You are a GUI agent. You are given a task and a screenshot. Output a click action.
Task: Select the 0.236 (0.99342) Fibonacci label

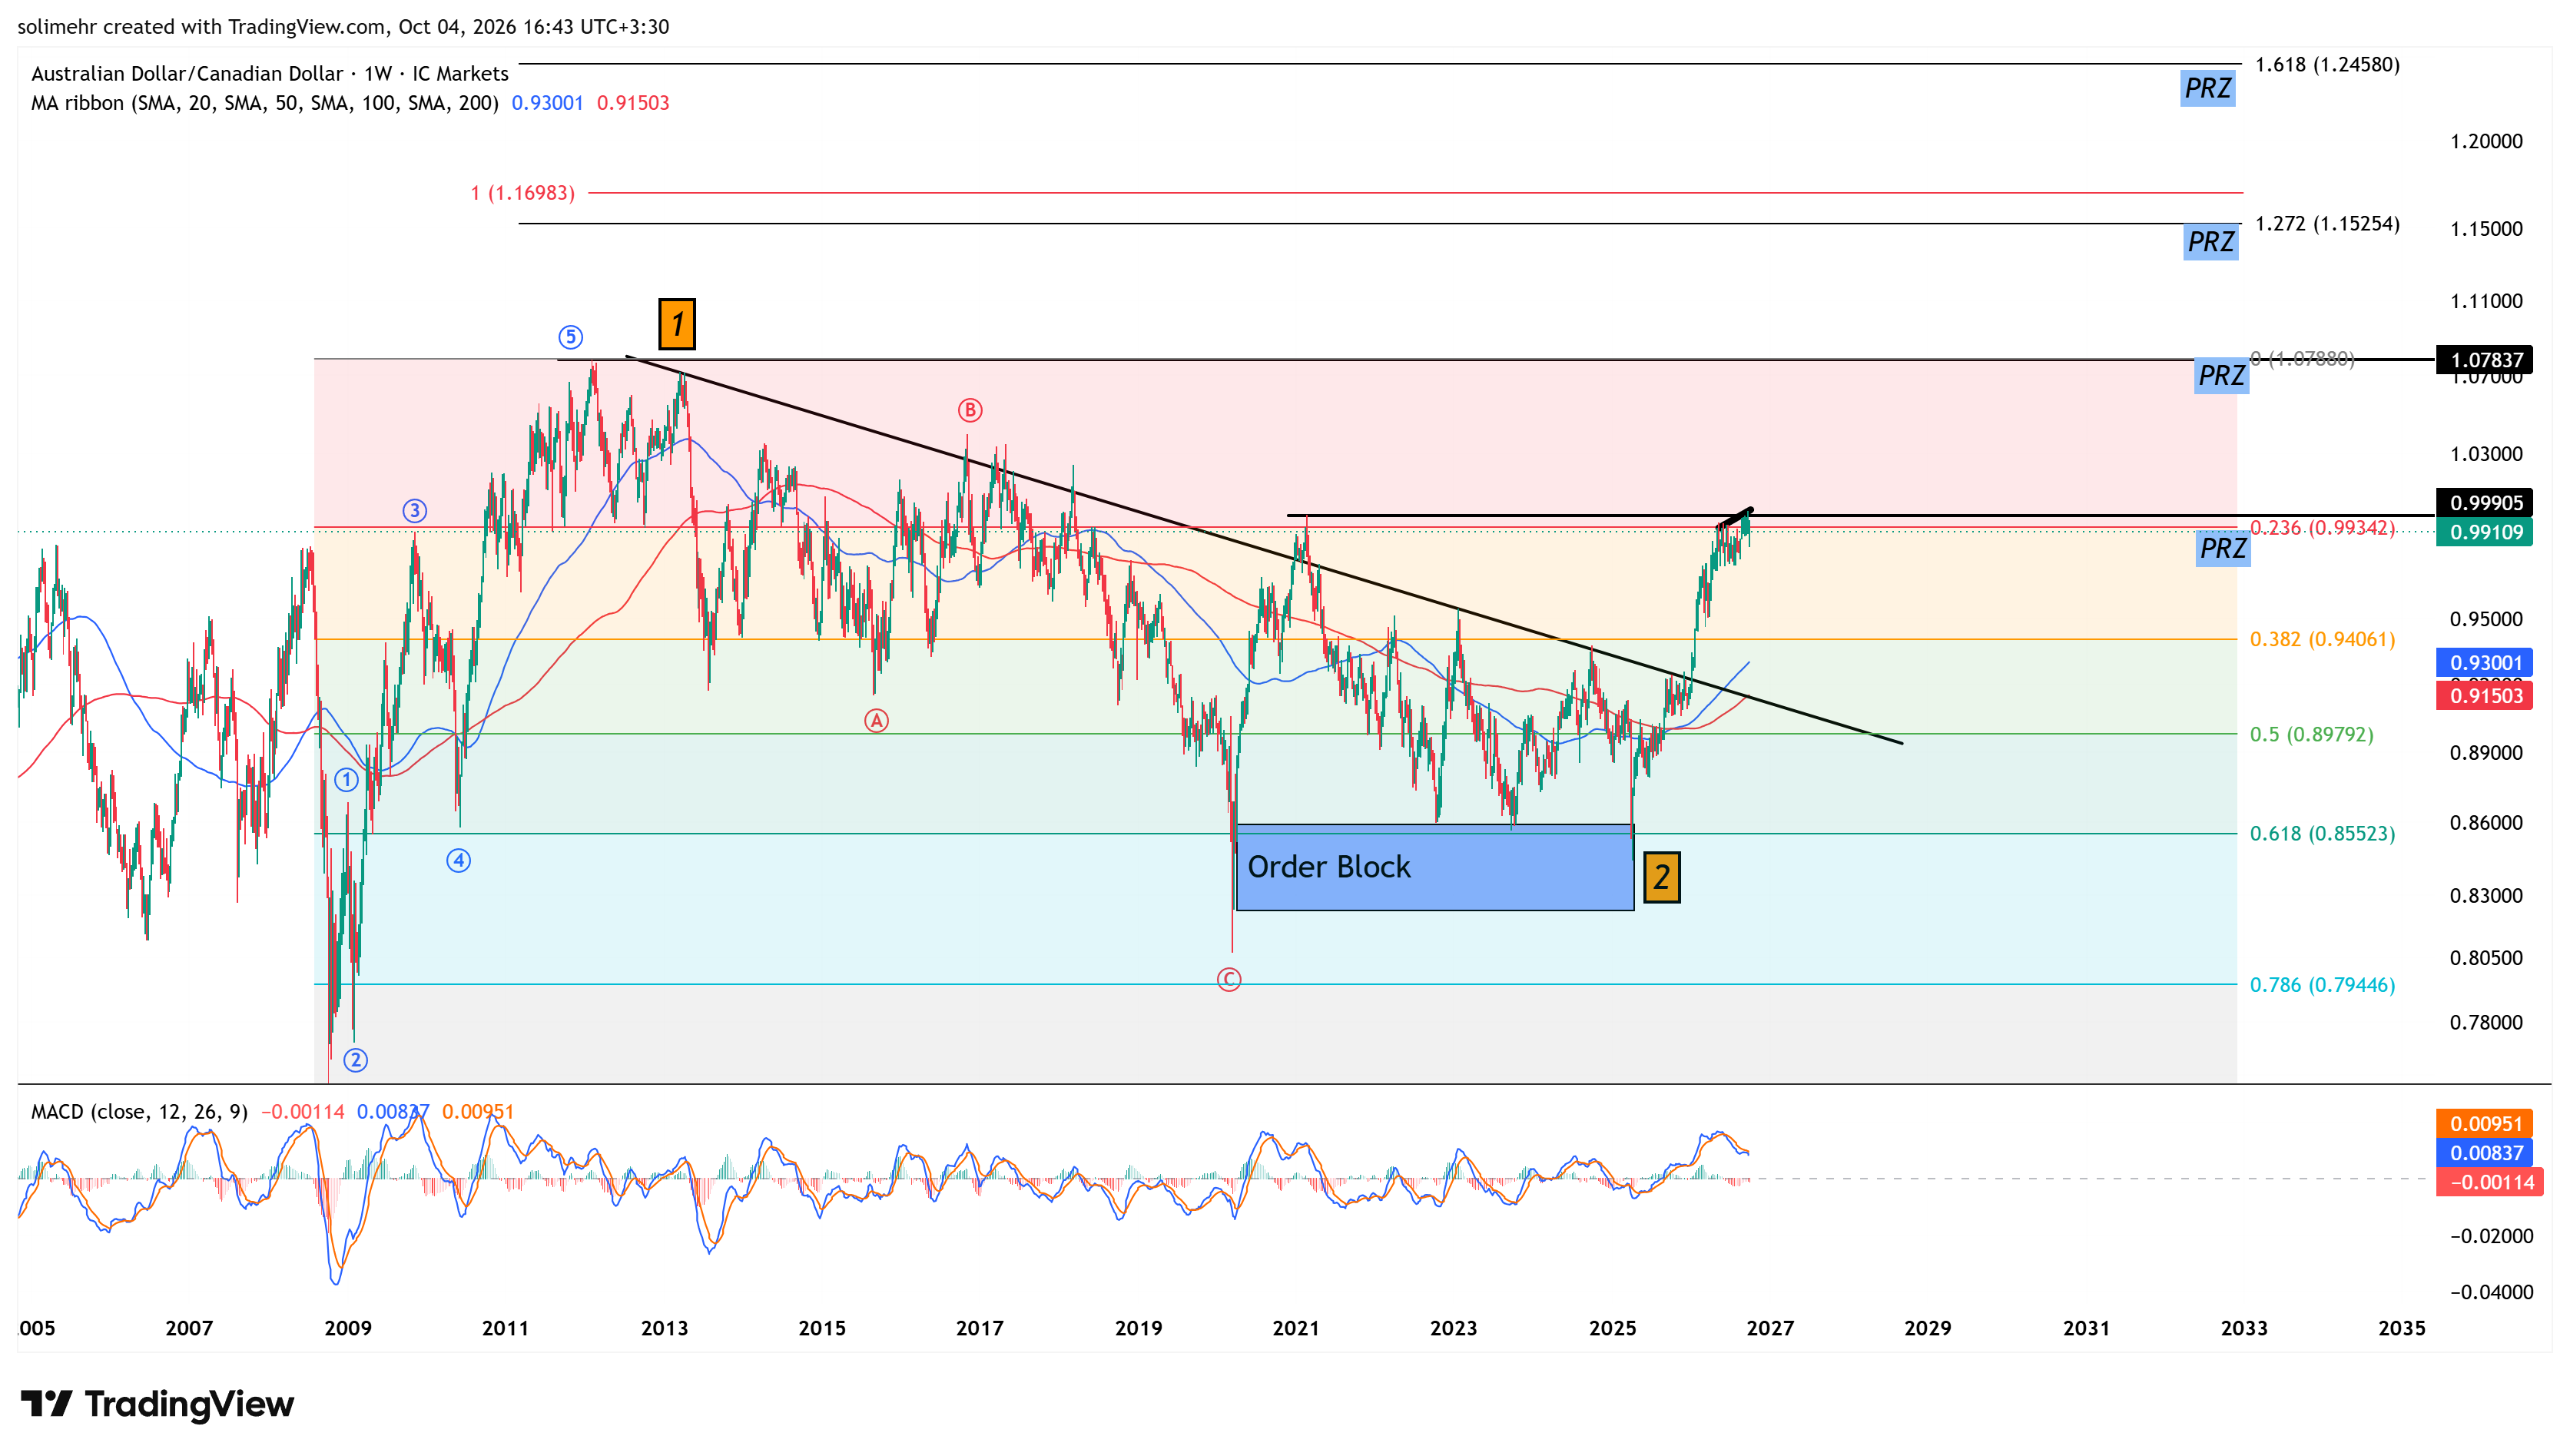click(x=2322, y=528)
